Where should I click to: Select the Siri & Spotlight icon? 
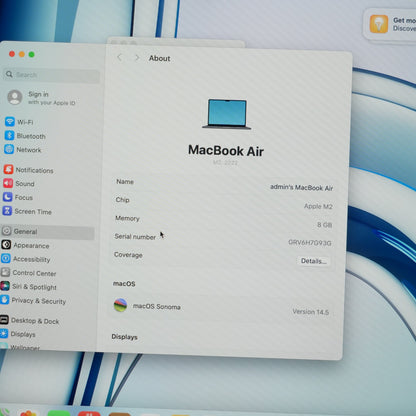click(5, 286)
